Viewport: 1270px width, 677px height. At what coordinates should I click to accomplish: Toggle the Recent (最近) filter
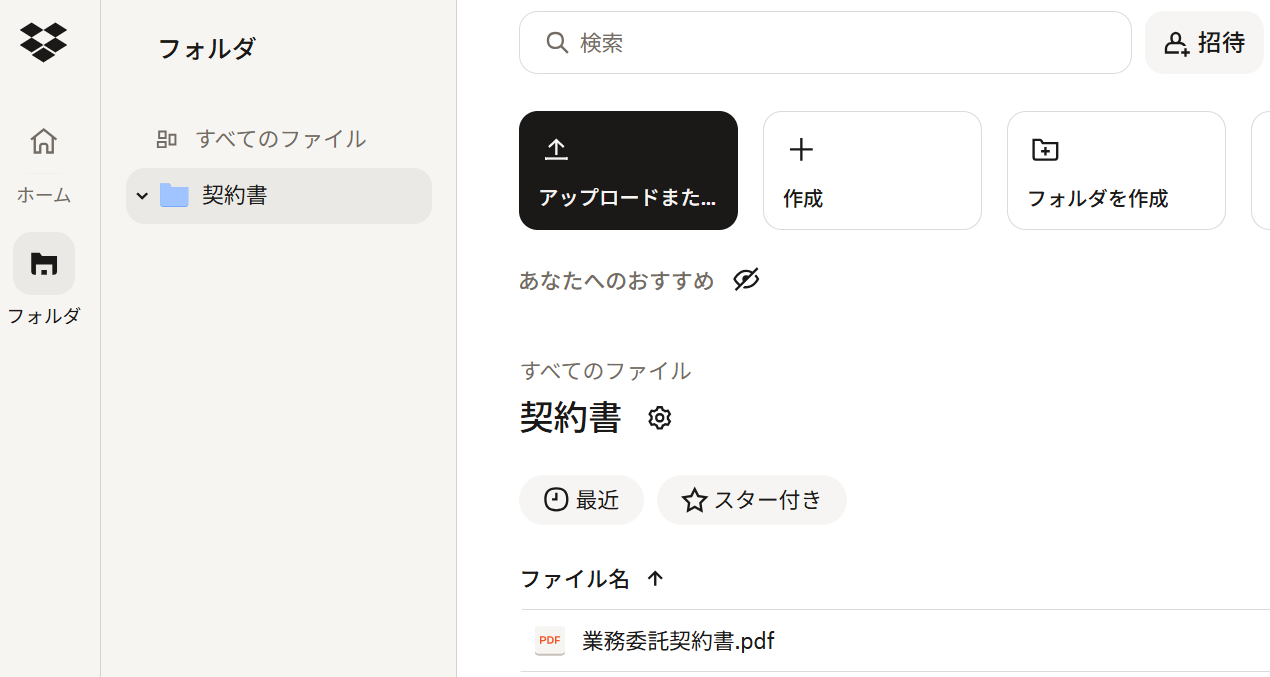(581, 500)
